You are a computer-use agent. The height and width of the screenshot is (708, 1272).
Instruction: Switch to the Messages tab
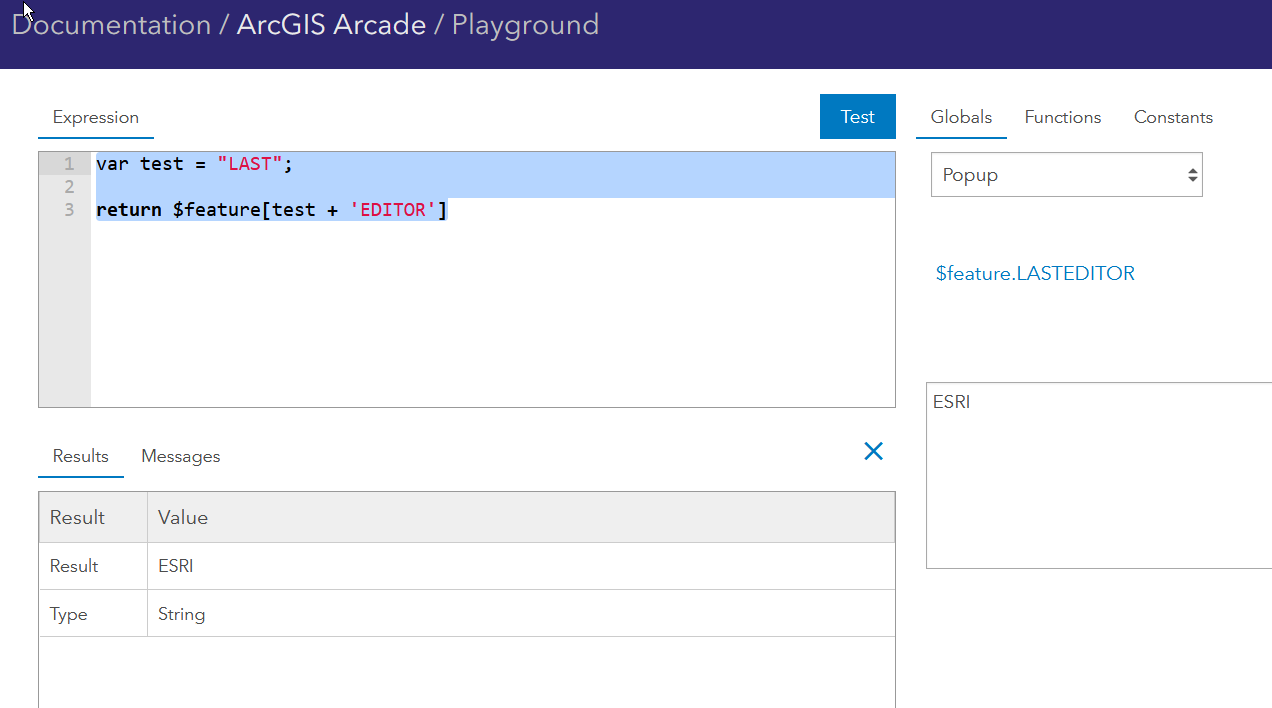181,456
